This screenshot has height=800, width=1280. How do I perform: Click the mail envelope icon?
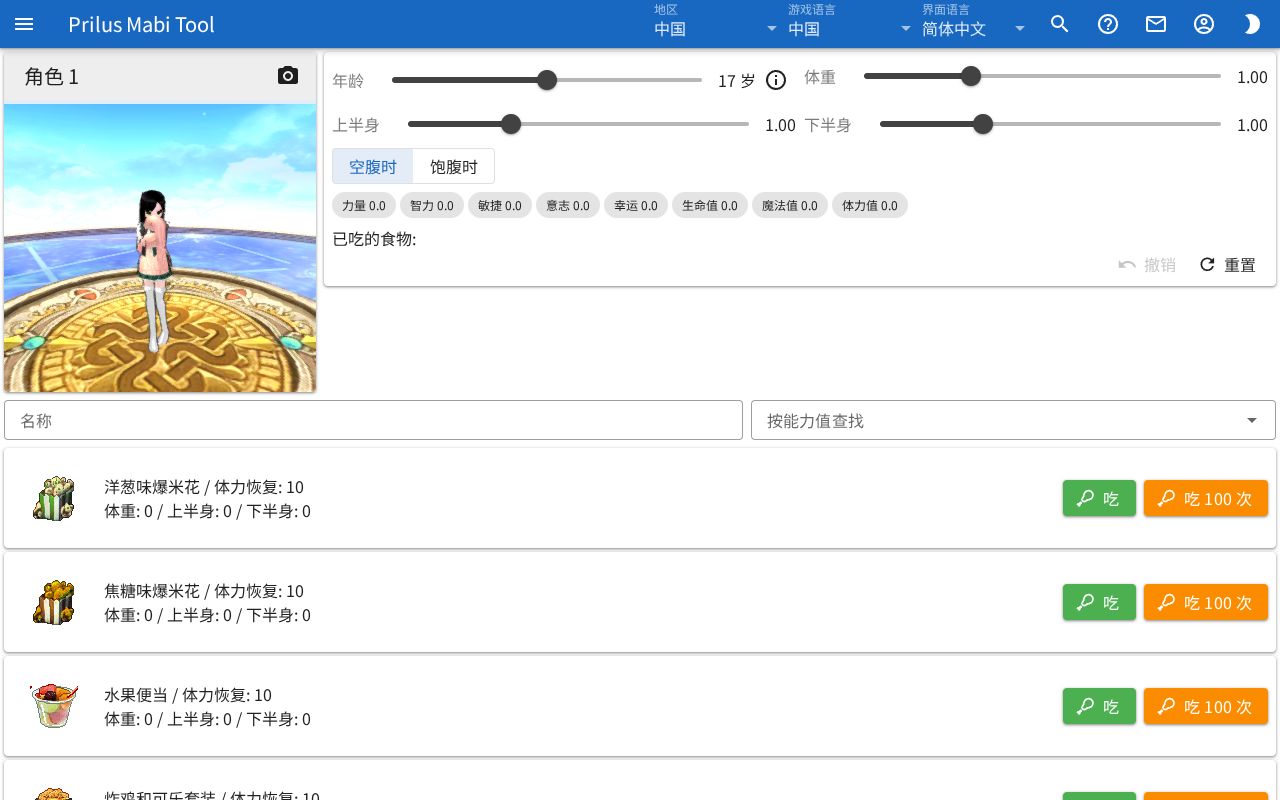coord(1156,24)
